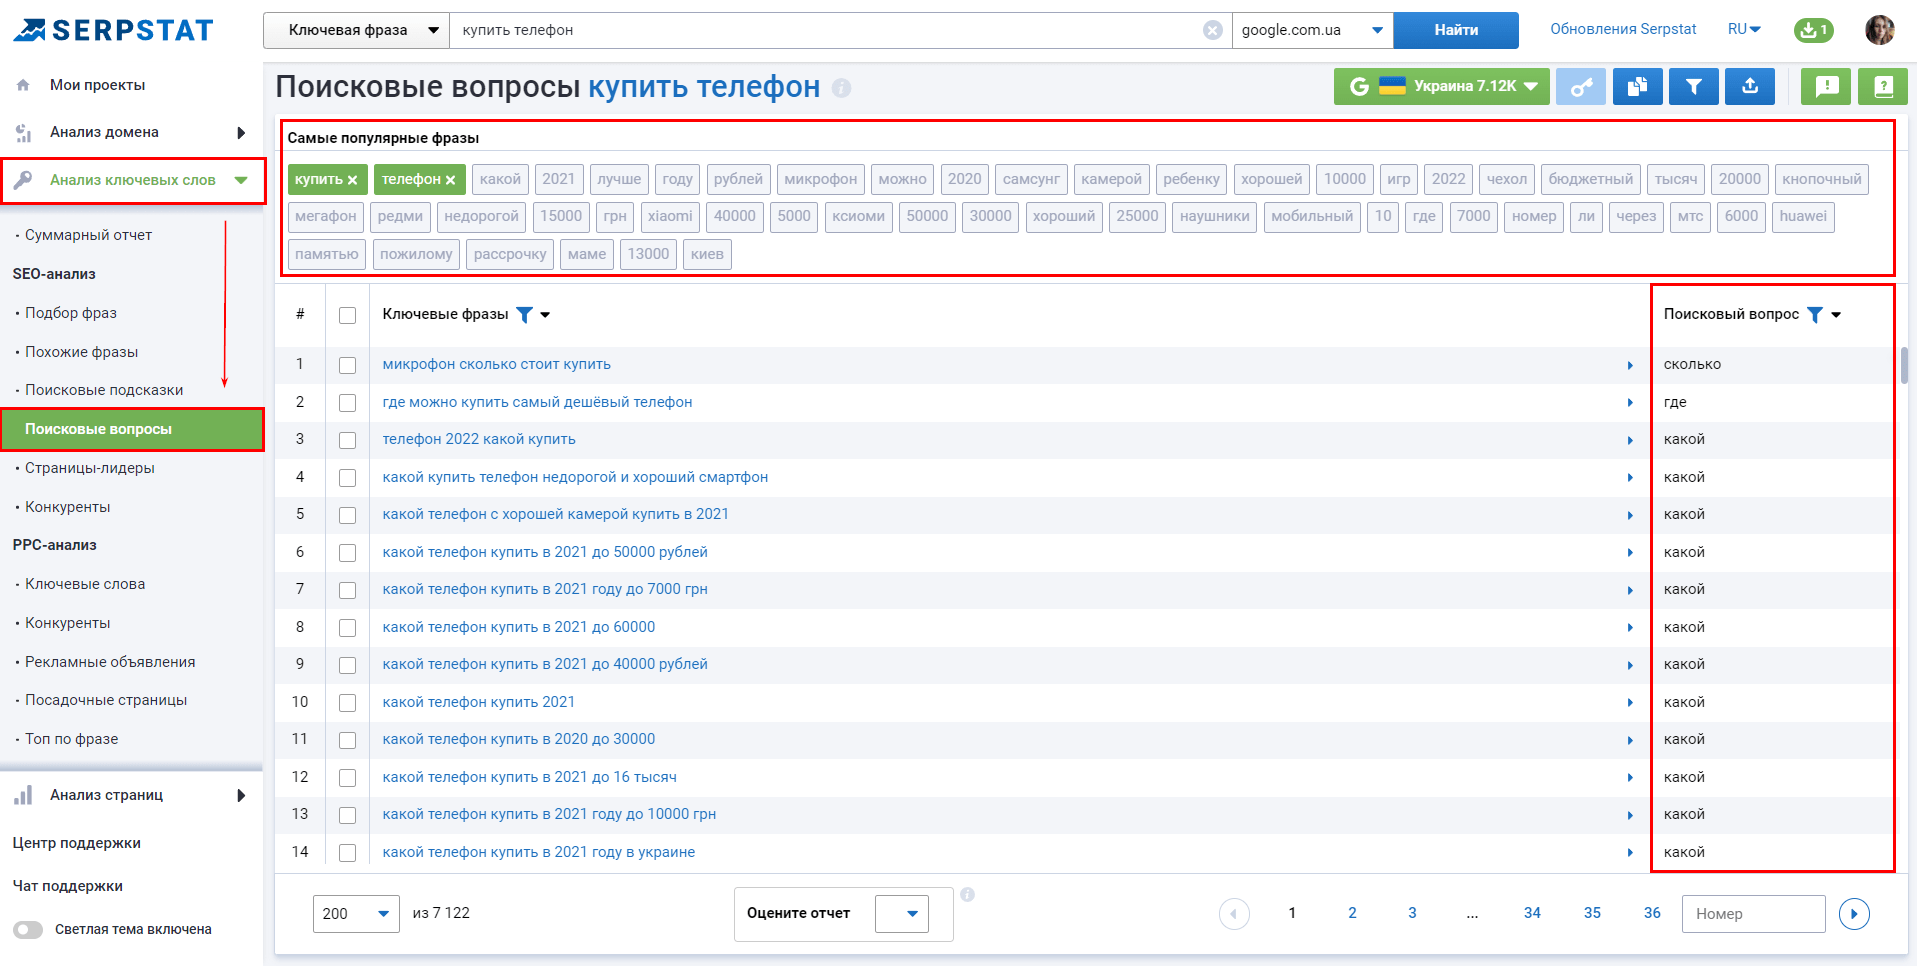Expand the Анализ страниц menu arrow
1917x966 pixels.
point(241,796)
